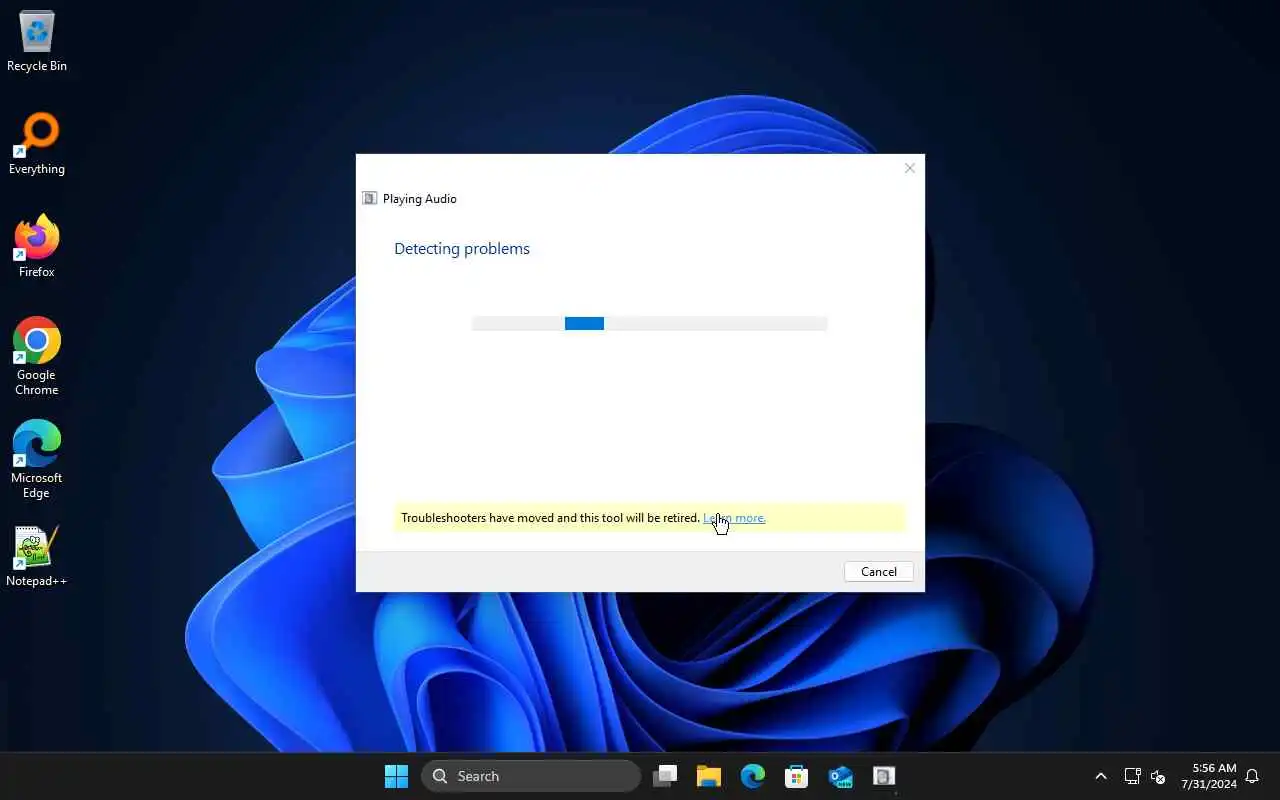Open the Windows Start menu

[396, 776]
